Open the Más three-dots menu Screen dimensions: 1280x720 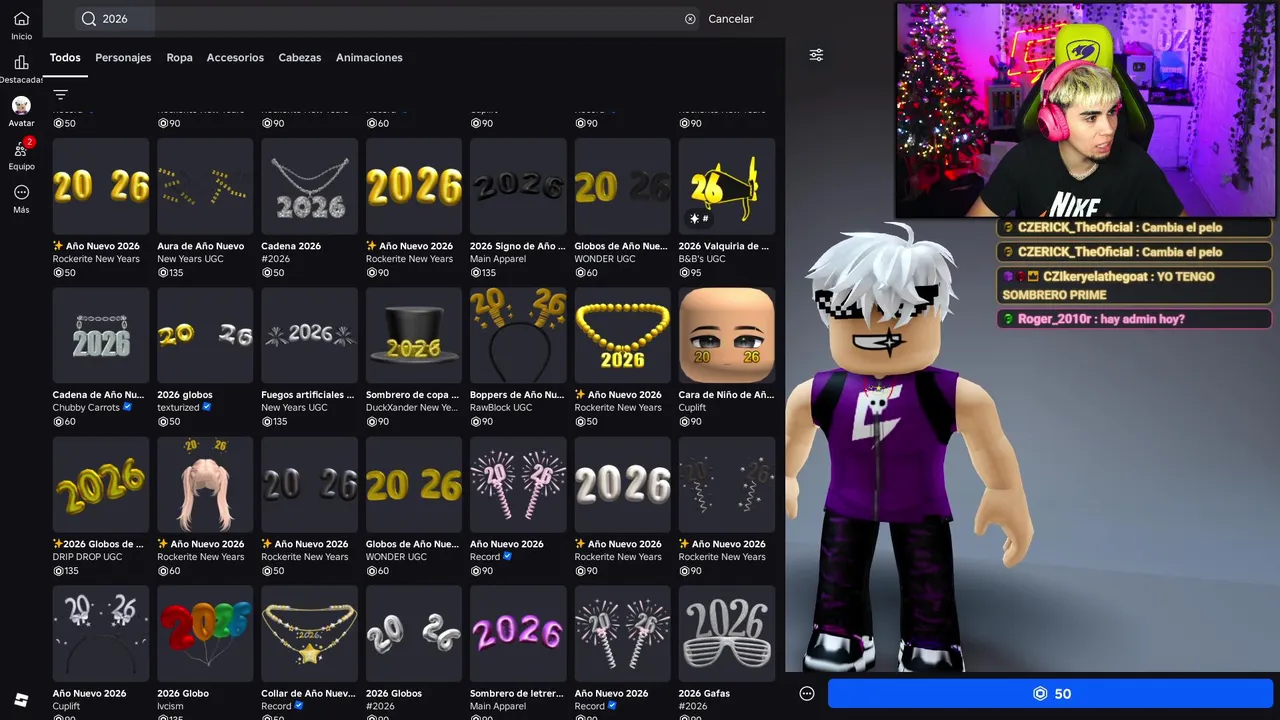click(21, 192)
